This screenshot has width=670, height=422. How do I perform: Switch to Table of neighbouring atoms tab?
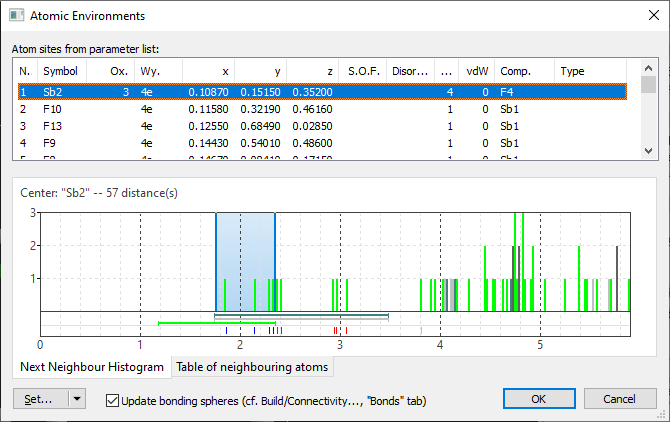pyautogui.click(x=252, y=367)
